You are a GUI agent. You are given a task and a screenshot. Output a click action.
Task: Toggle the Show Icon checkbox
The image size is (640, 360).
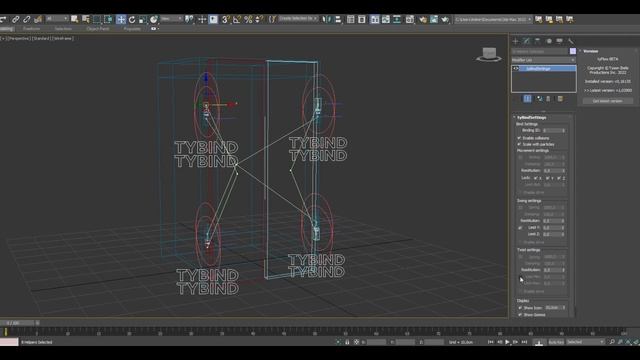(520, 308)
